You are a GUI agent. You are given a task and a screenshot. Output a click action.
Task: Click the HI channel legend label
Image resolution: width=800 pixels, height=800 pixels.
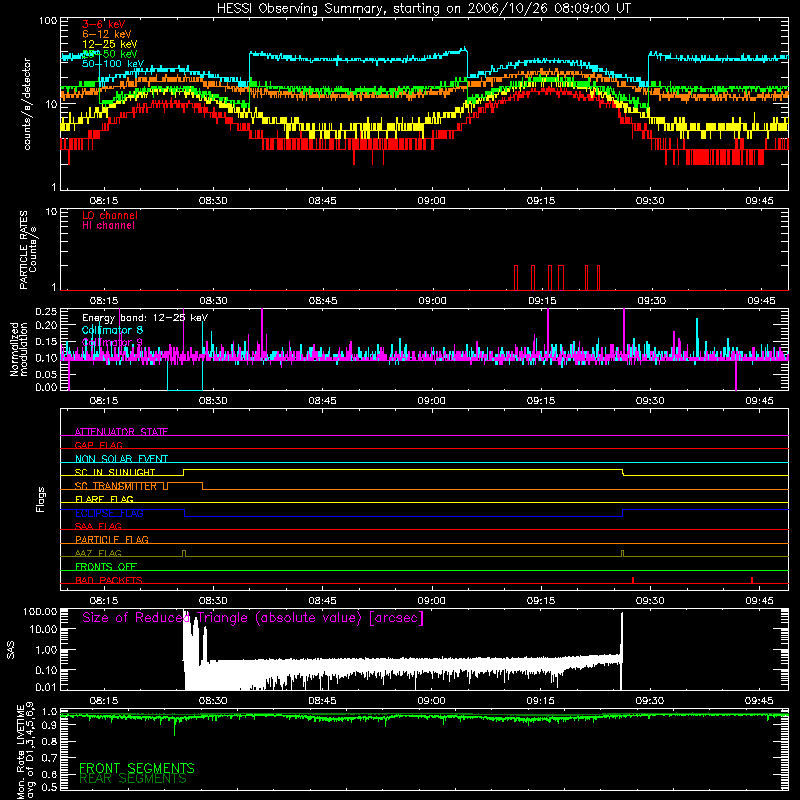pos(108,226)
